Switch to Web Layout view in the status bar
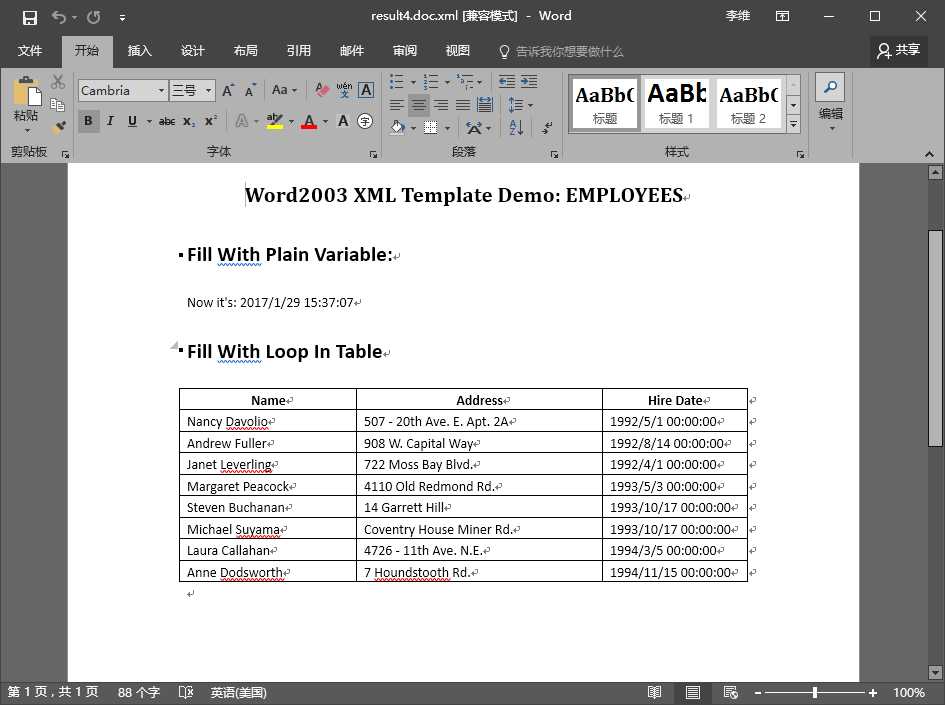The image size is (945, 705). click(730, 692)
